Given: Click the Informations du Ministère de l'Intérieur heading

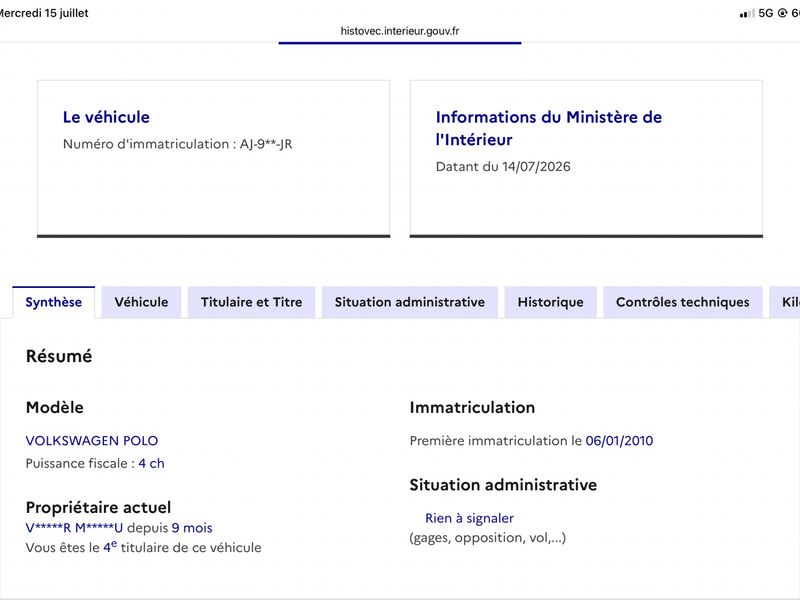Looking at the screenshot, I should click(548, 128).
